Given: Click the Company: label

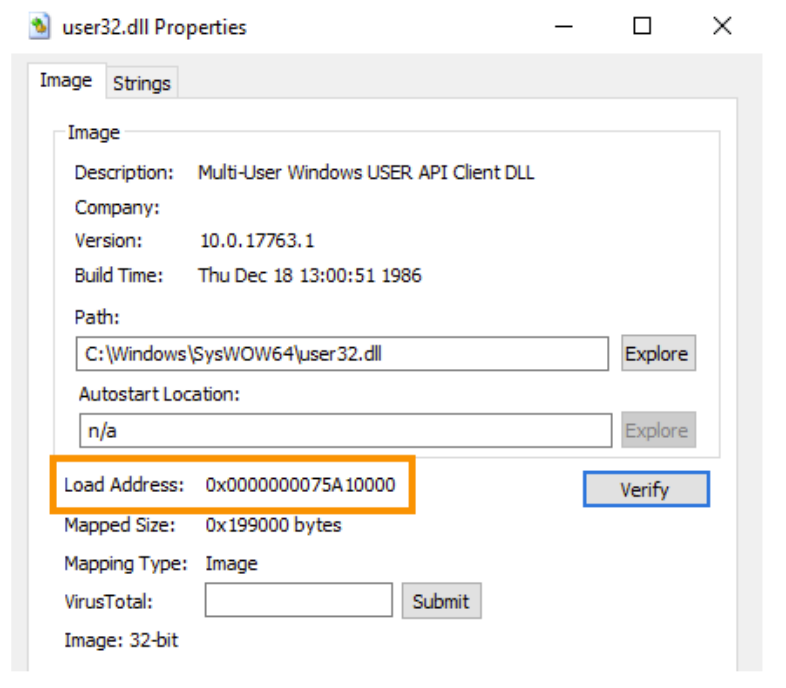Looking at the screenshot, I should (x=117, y=208).
